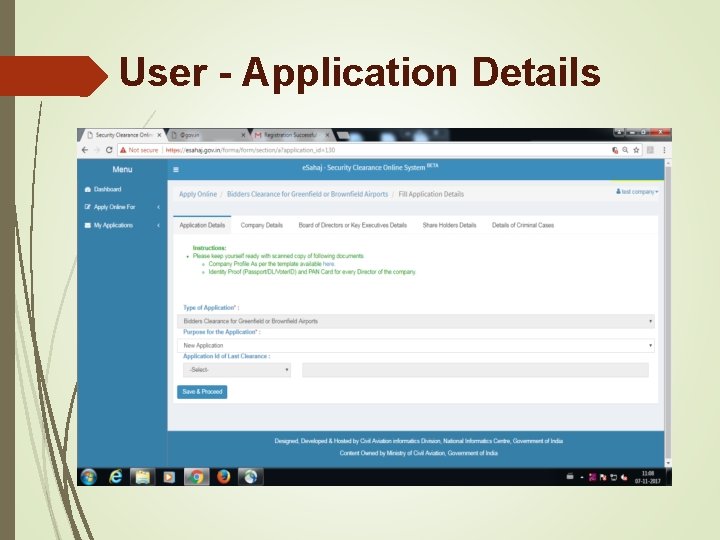720x540 pixels.
Task: Click the Not secure warning icon
Action: click(123, 150)
